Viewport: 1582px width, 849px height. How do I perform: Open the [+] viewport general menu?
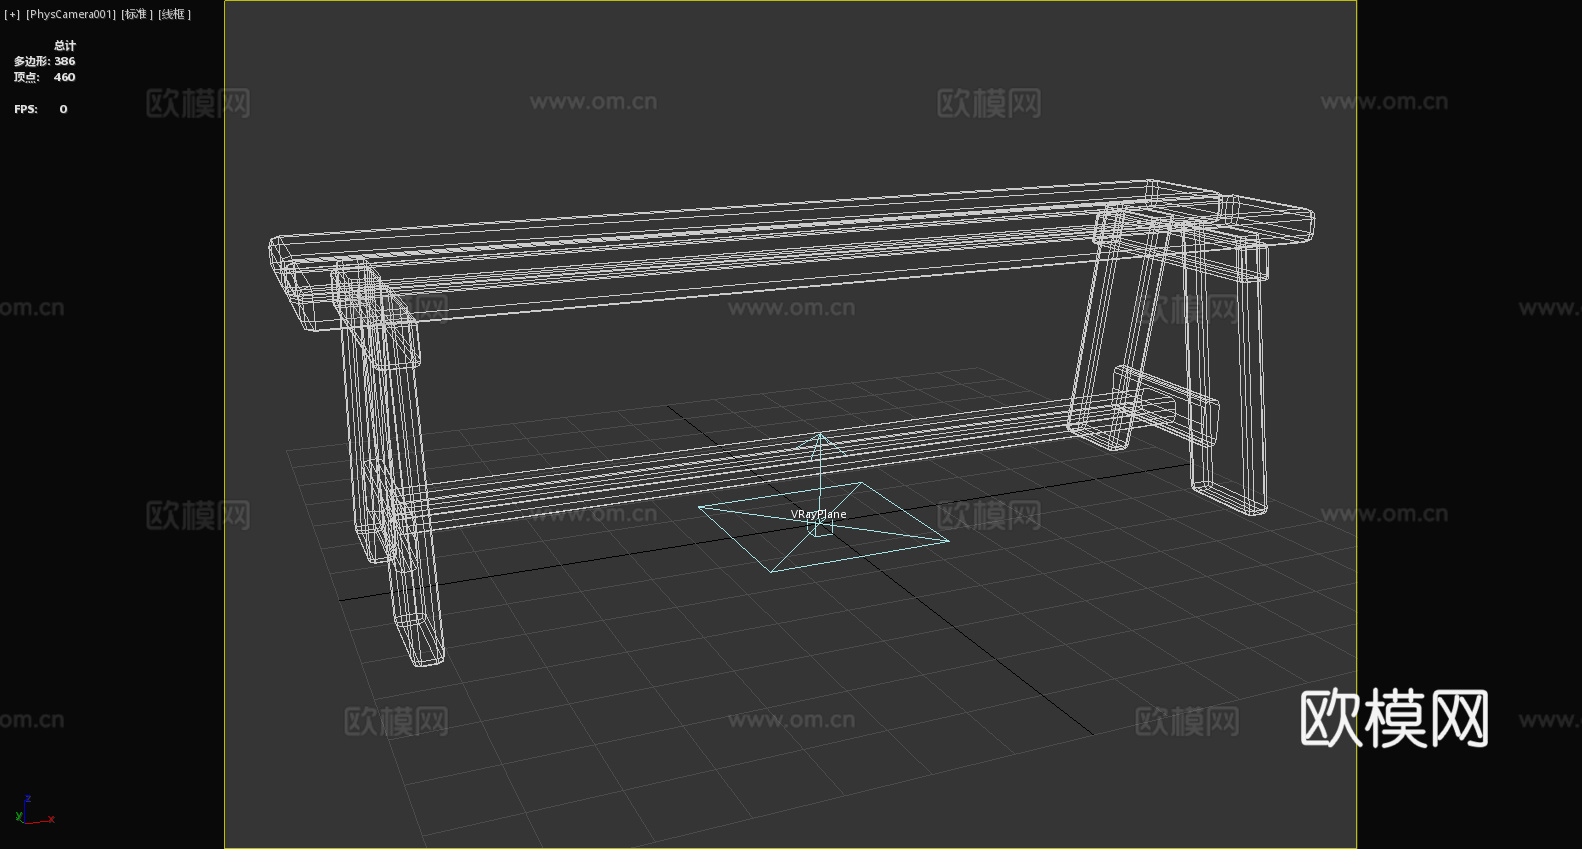pyautogui.click(x=12, y=14)
